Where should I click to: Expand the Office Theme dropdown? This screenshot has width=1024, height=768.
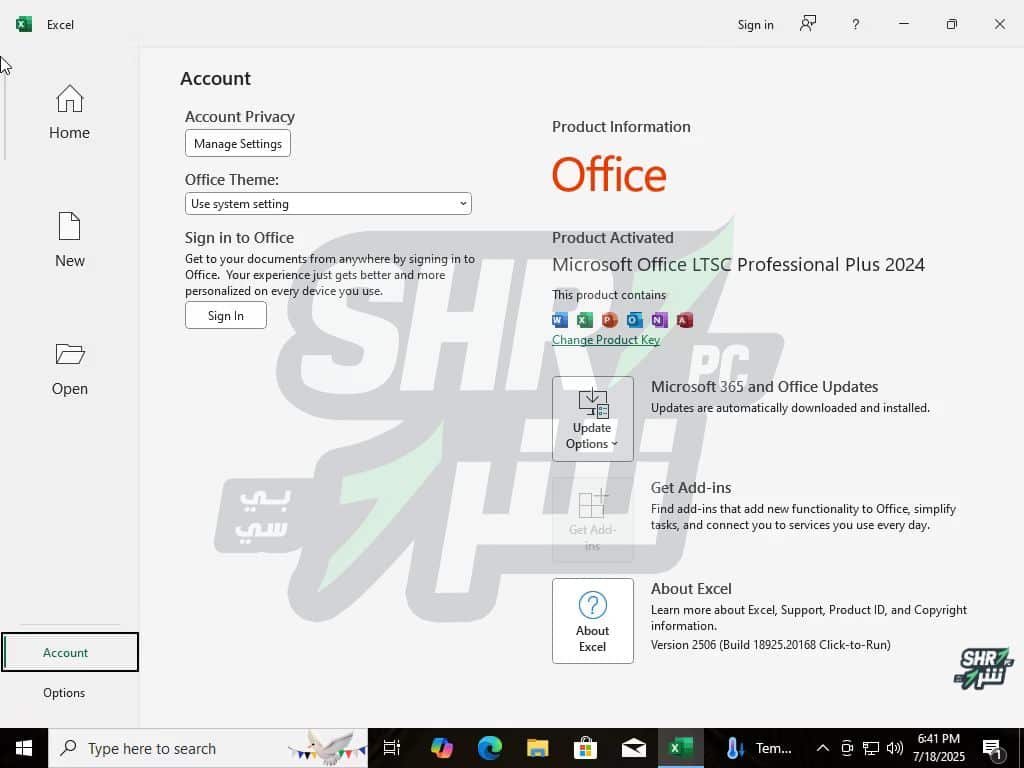click(x=328, y=204)
